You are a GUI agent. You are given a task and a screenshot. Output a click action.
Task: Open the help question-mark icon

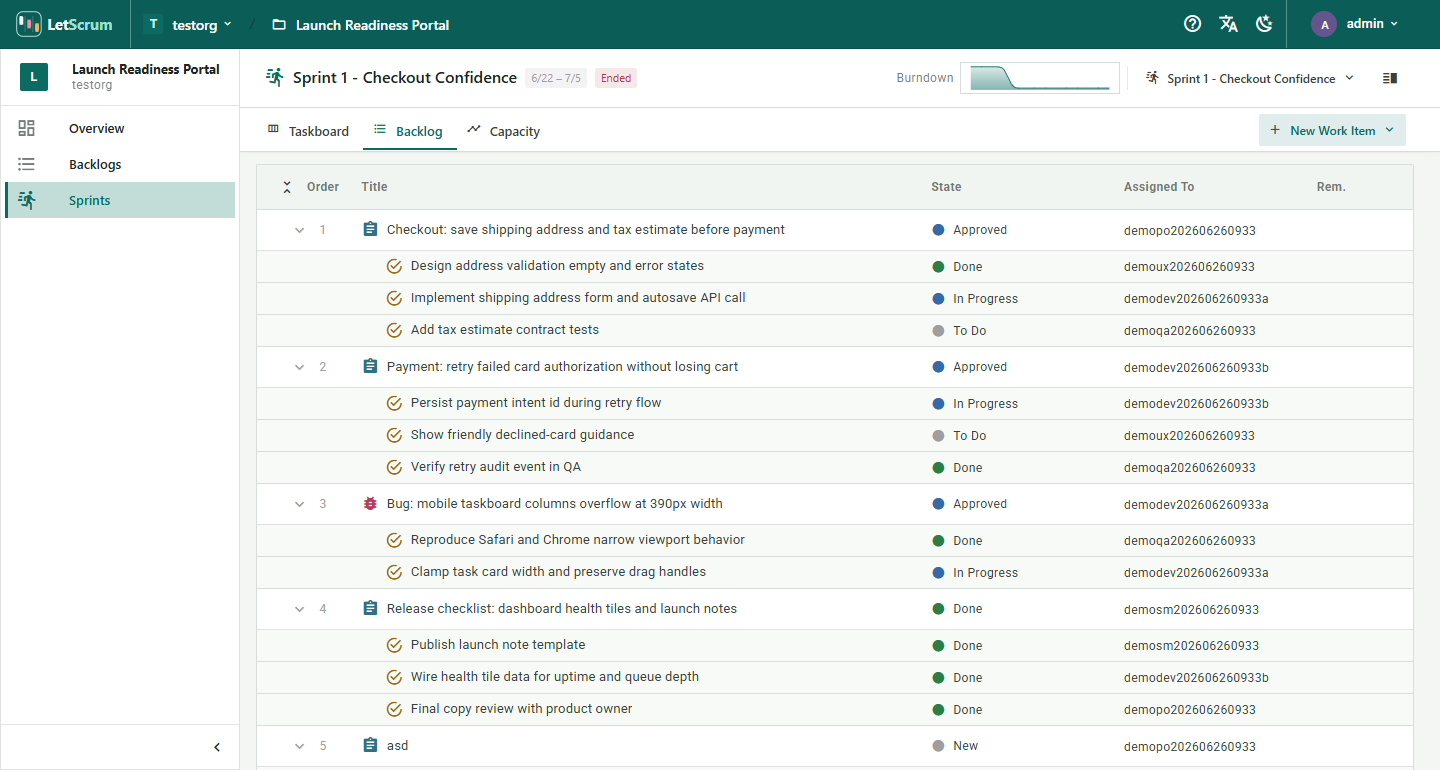coord(1192,24)
